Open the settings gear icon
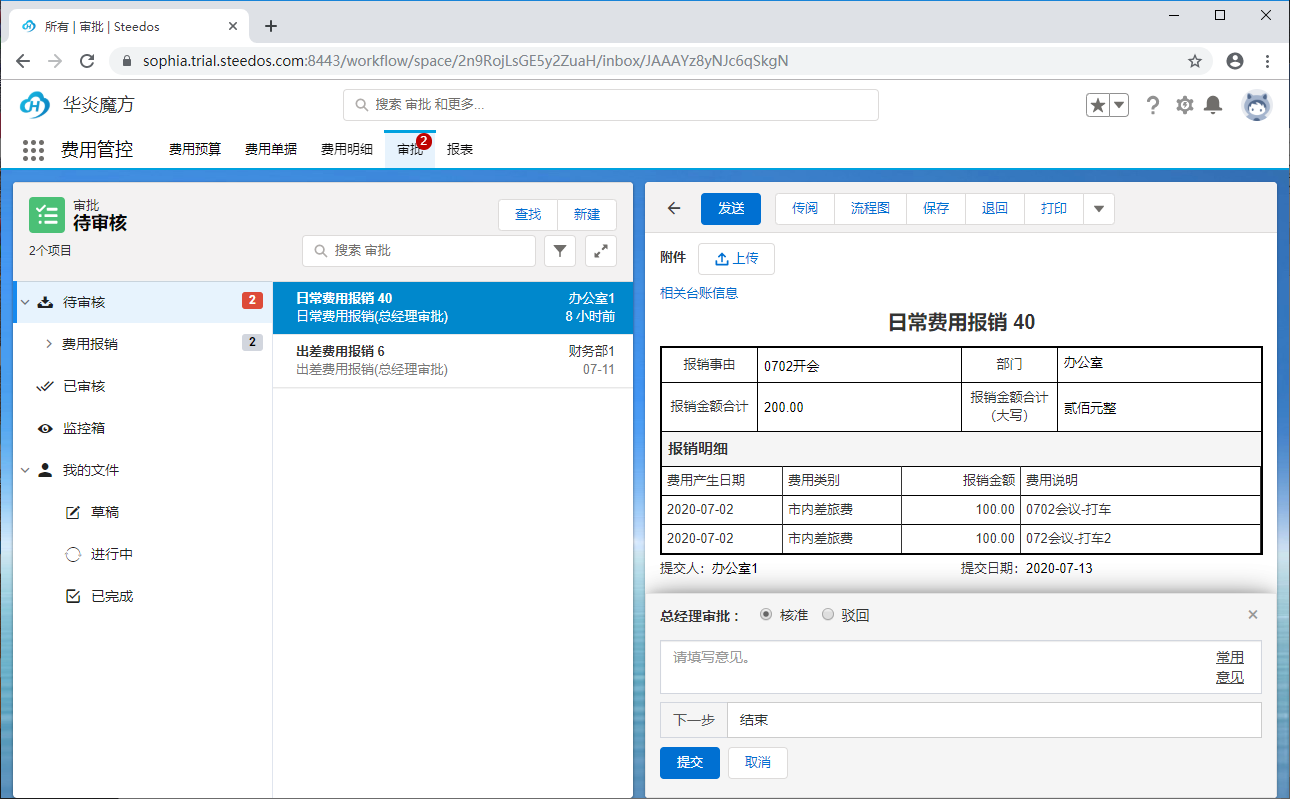 click(1184, 104)
